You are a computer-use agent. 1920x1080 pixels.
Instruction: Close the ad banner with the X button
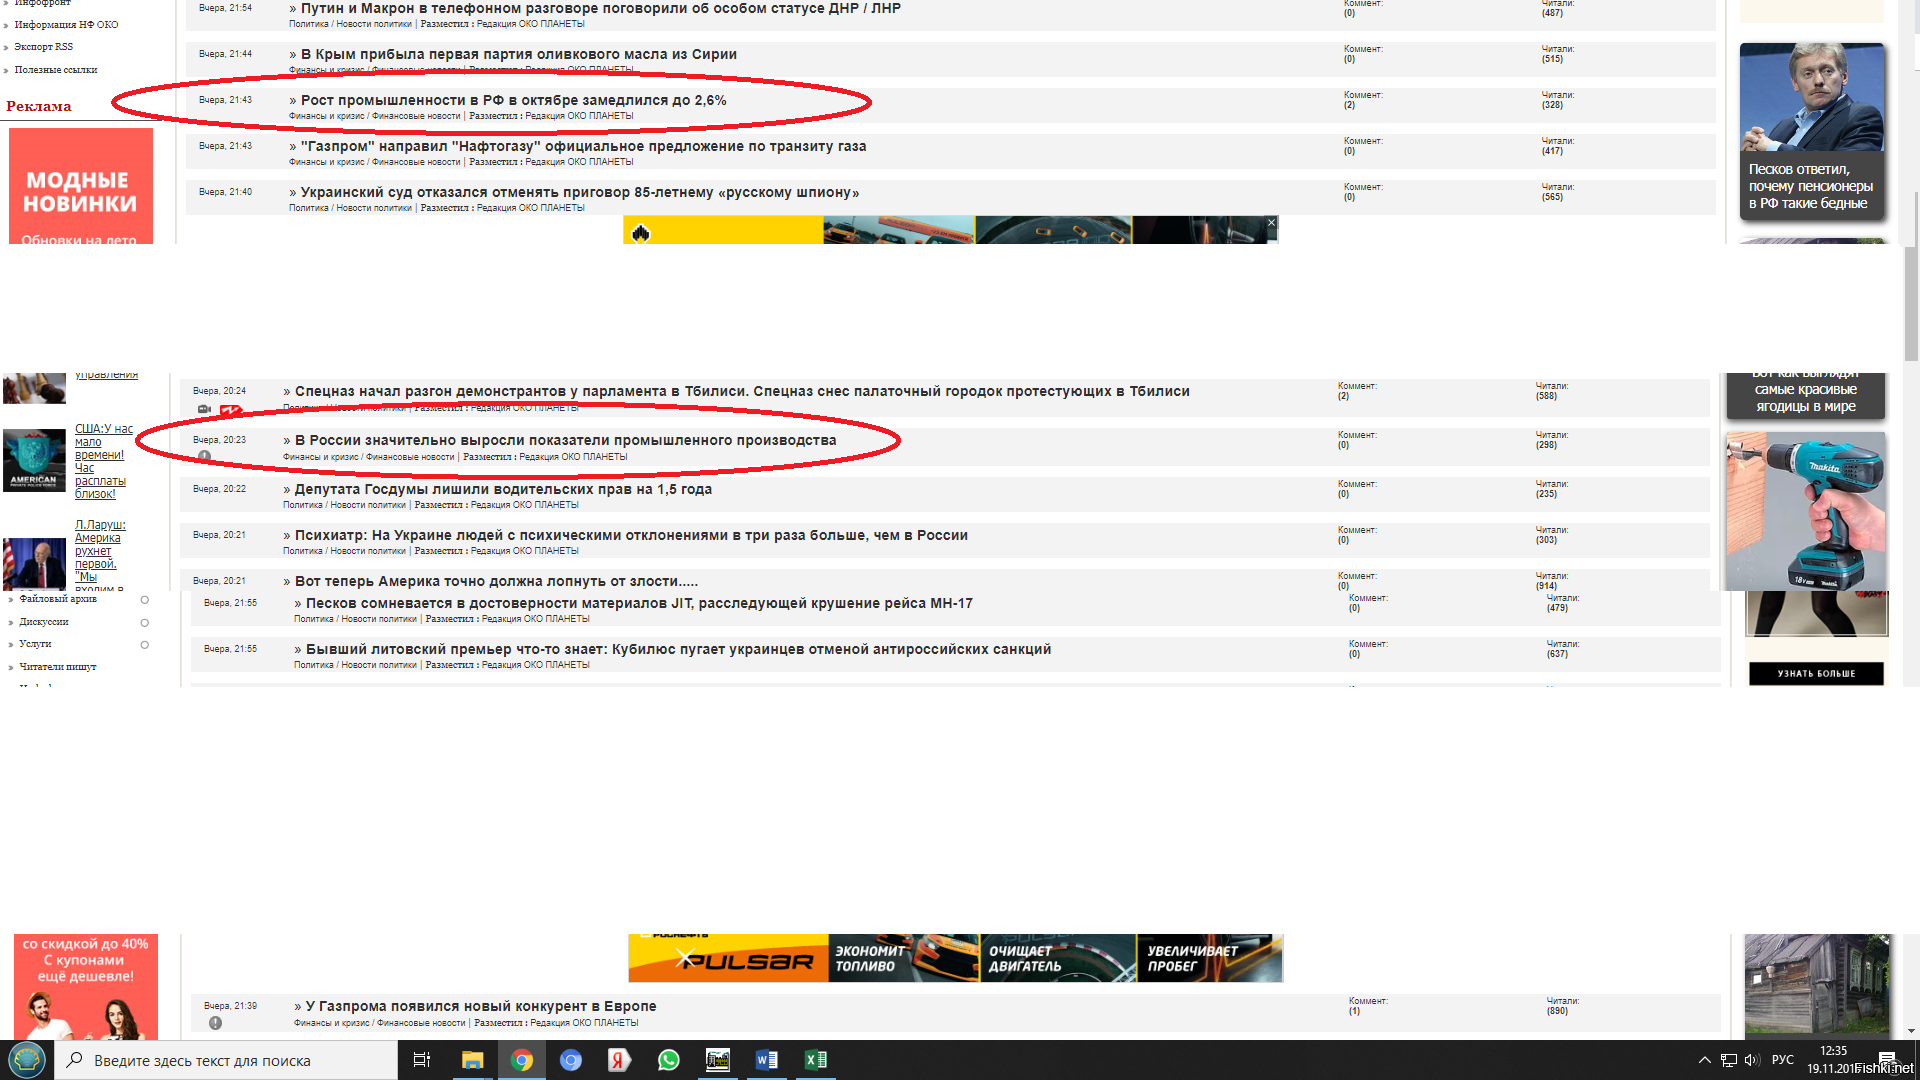tap(1271, 223)
